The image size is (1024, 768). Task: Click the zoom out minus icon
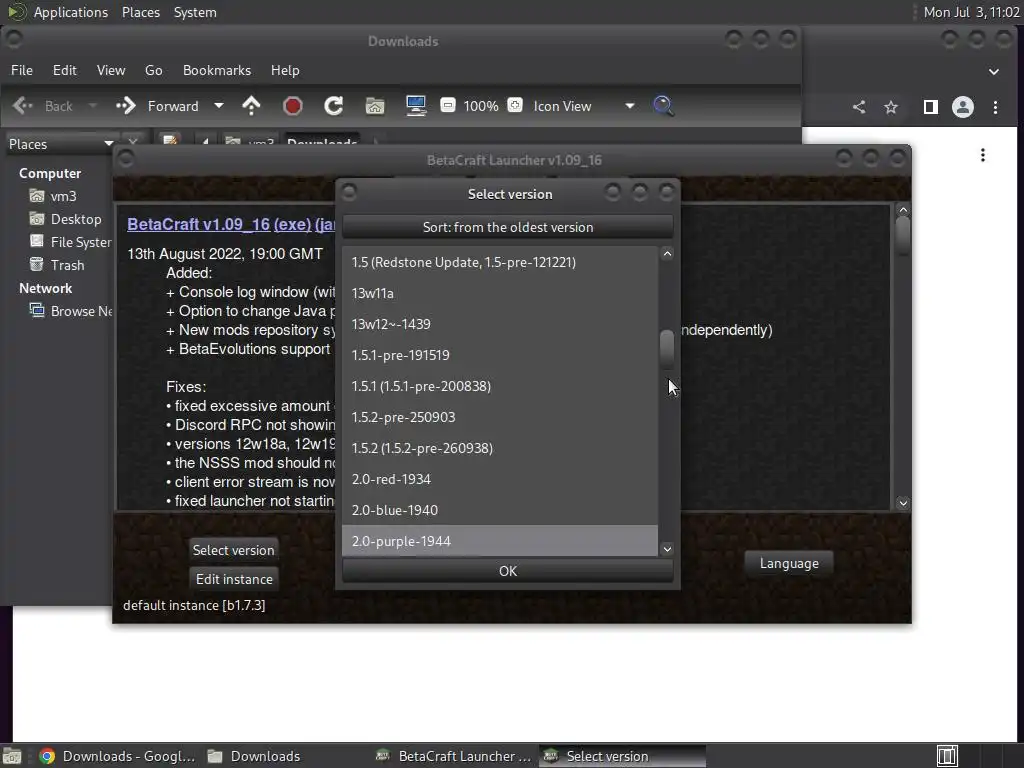click(x=448, y=105)
